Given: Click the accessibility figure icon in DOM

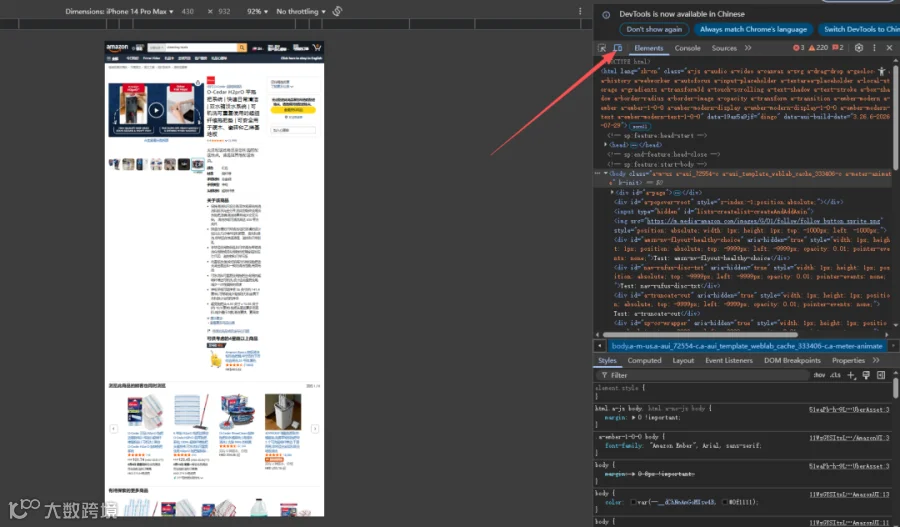Looking at the screenshot, I should point(882,72).
